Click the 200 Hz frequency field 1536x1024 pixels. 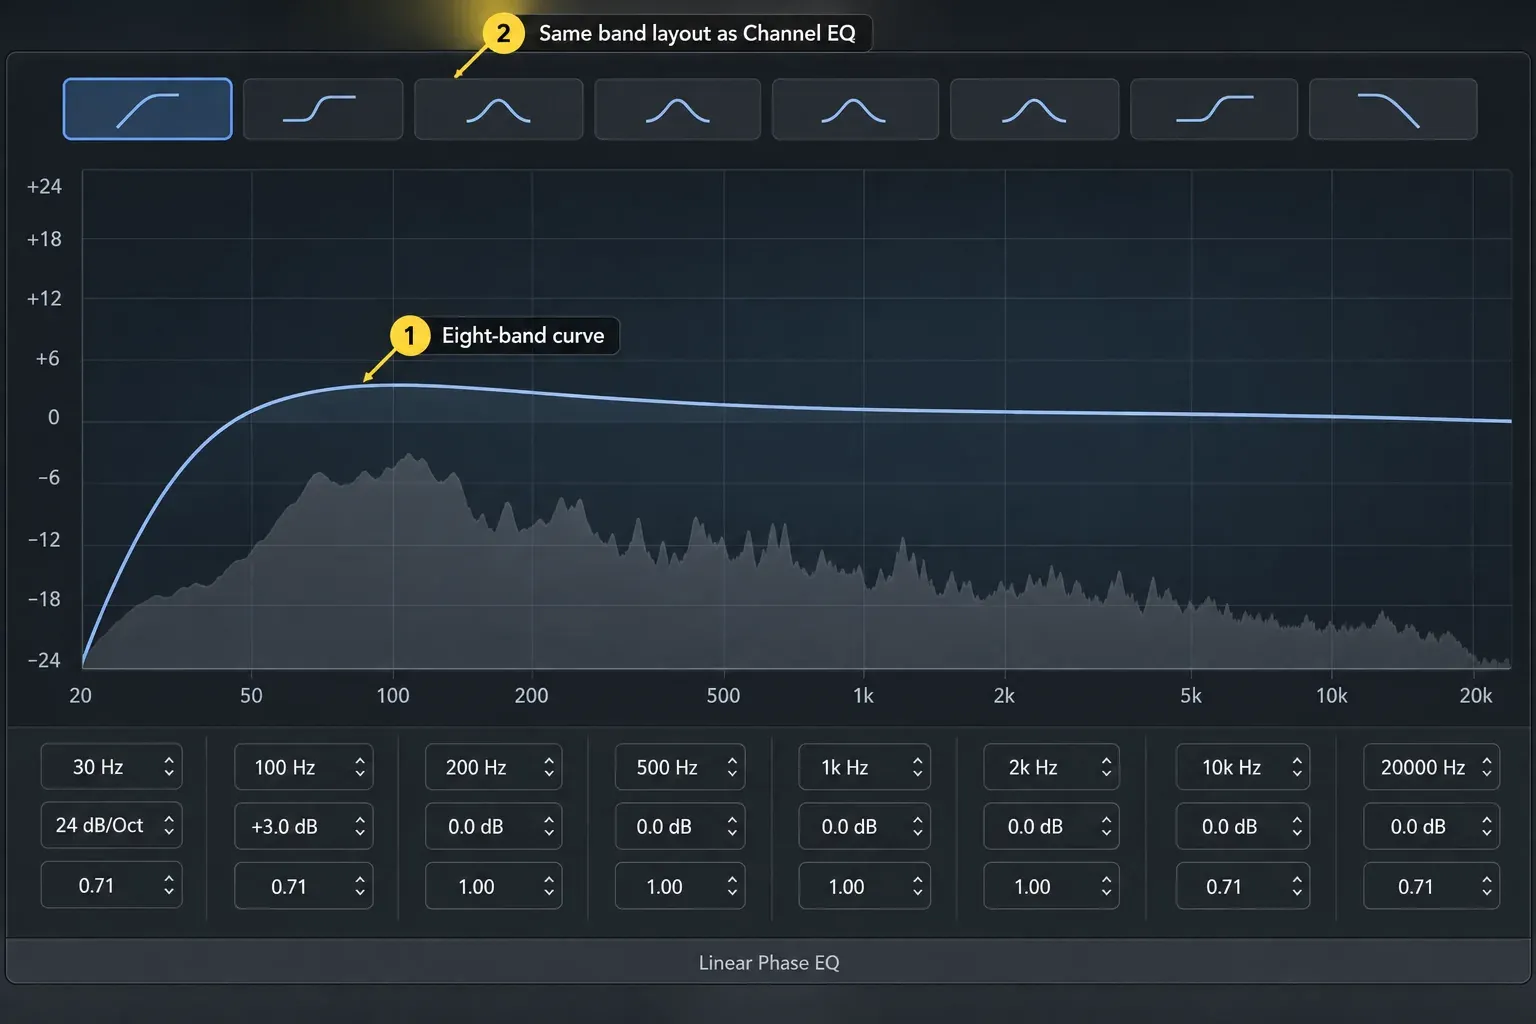[x=493, y=767]
